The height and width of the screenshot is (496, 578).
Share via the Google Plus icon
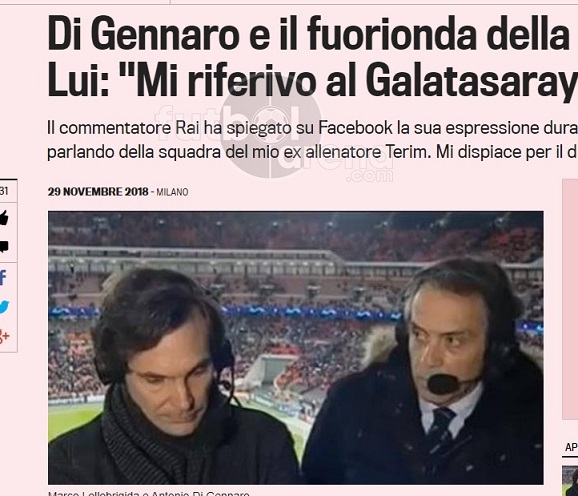point(4,336)
